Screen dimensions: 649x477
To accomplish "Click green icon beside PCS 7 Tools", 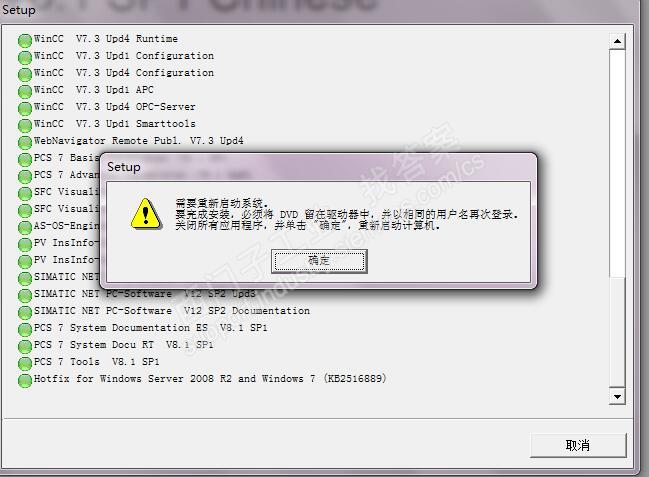I will pyautogui.click(x=25, y=363).
